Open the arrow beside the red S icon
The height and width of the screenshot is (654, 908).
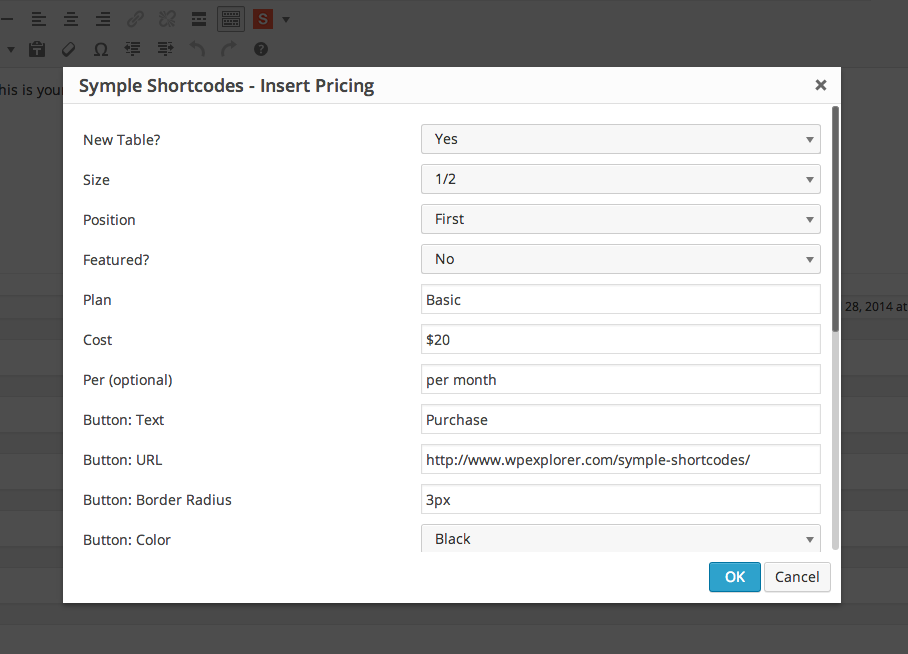[x=285, y=20]
